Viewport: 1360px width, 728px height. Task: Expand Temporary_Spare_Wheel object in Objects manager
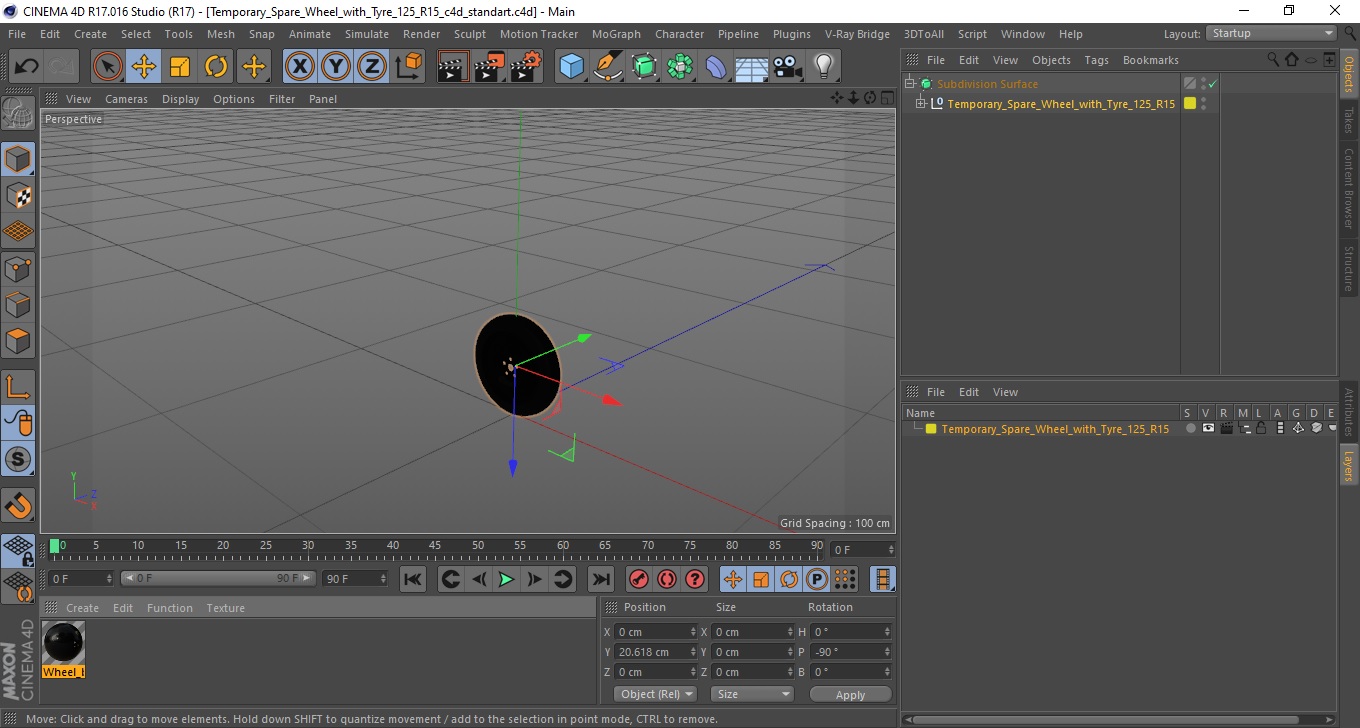[x=921, y=104]
